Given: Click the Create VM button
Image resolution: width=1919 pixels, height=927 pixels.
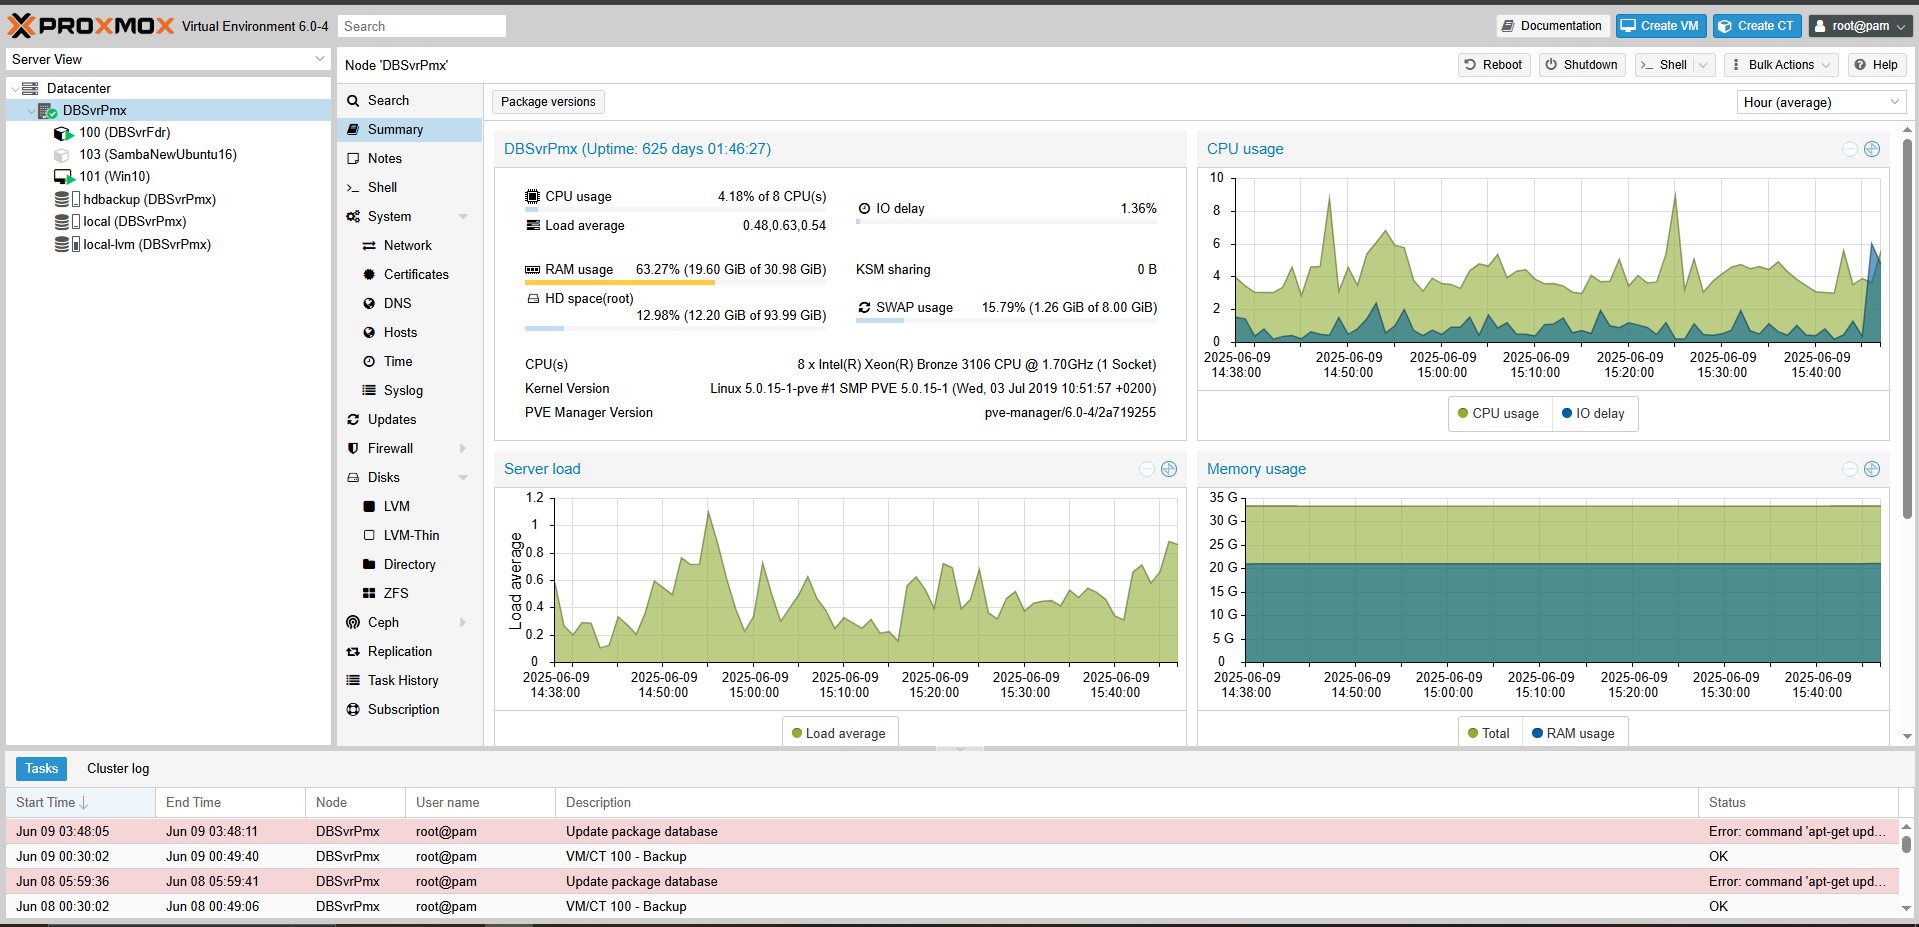Looking at the screenshot, I should coord(1659,26).
